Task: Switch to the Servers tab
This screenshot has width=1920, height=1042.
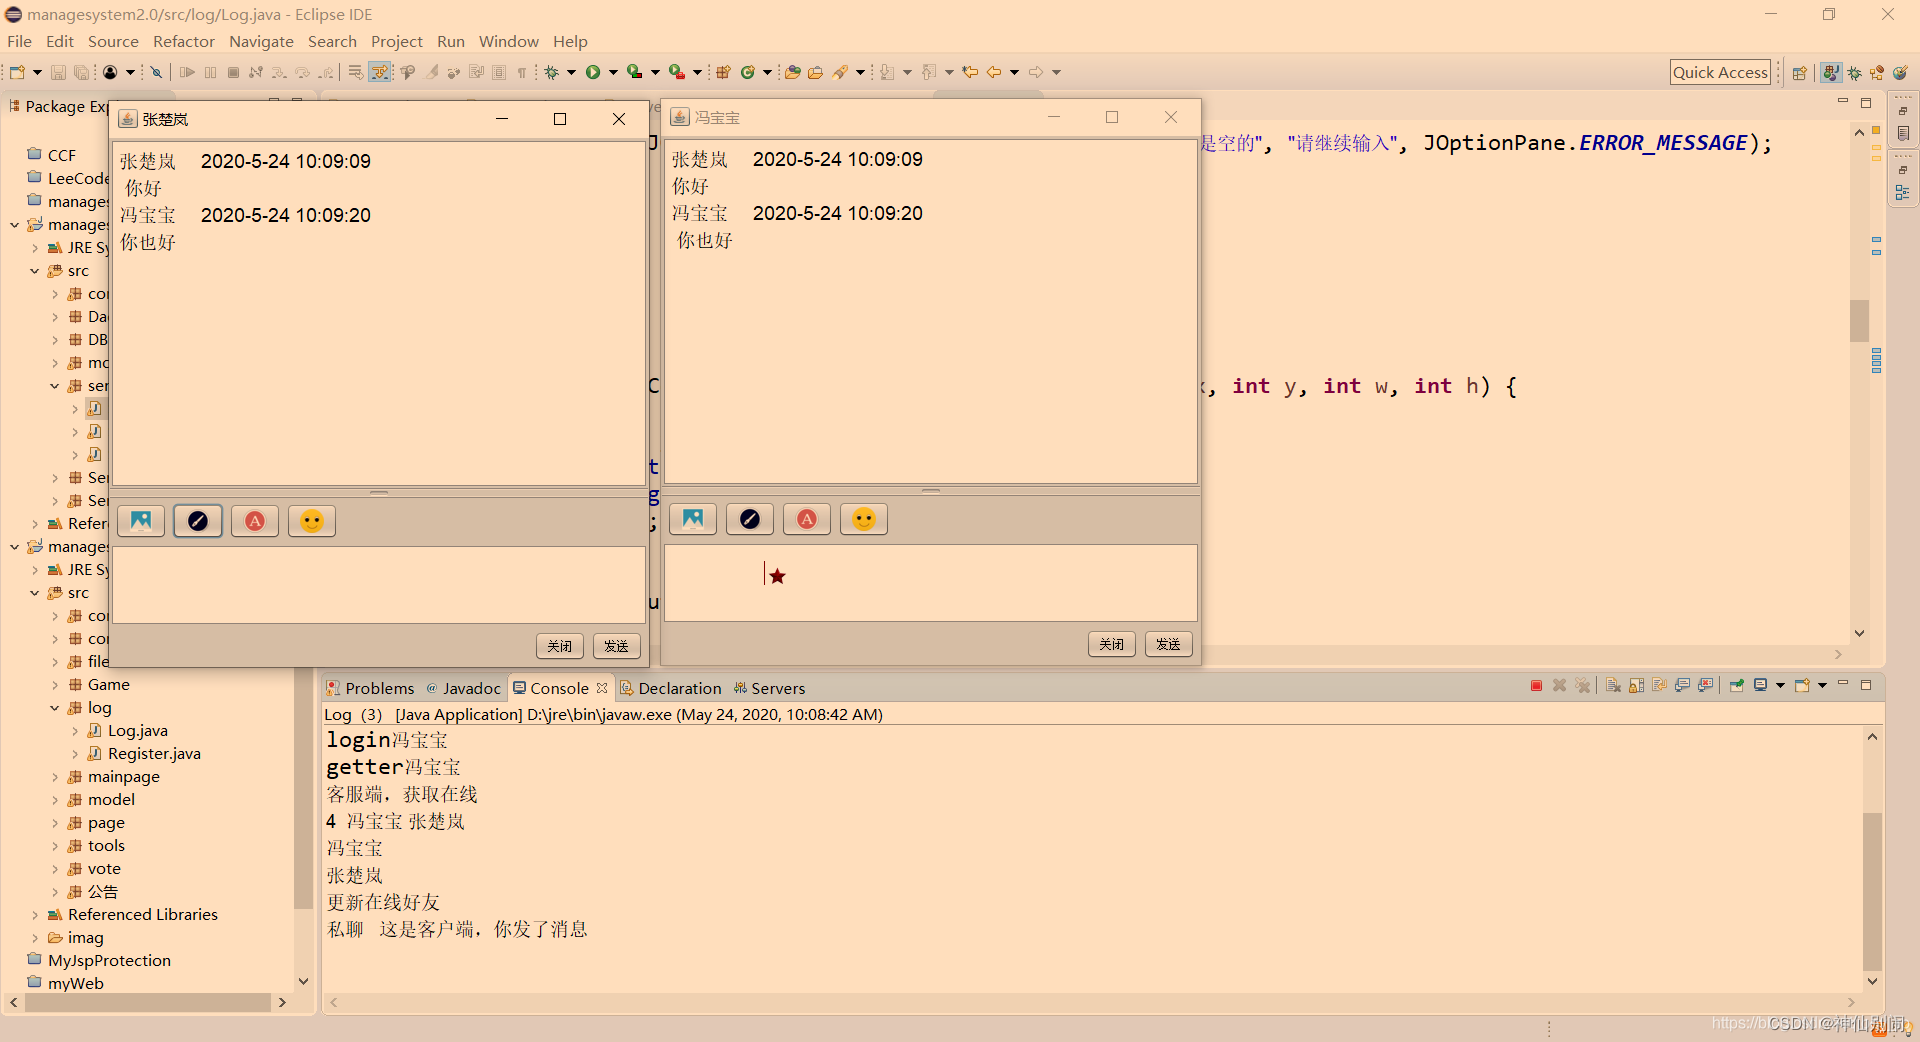Action: point(769,688)
